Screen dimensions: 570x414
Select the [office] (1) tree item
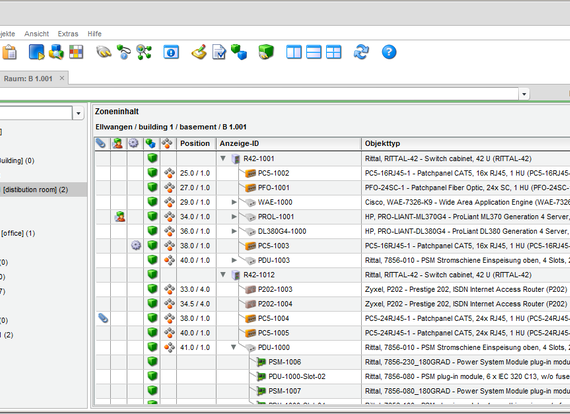(18, 233)
